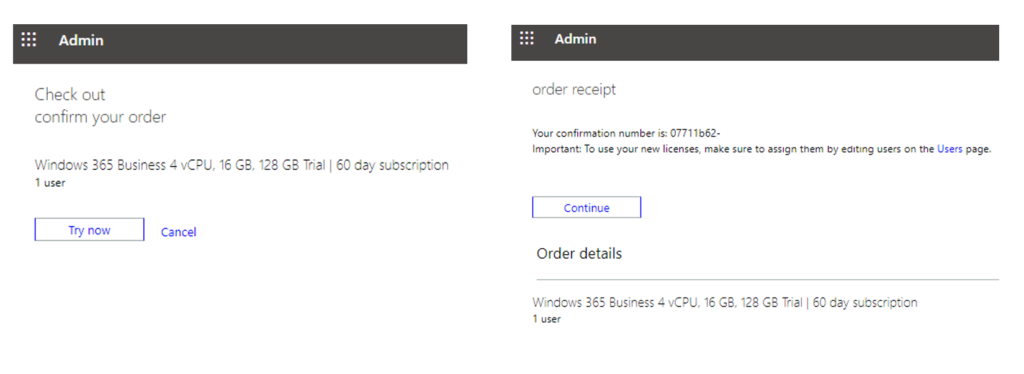Click '1 user' text on the checkout page
Screen dimensions: 1024x374
pos(50,183)
